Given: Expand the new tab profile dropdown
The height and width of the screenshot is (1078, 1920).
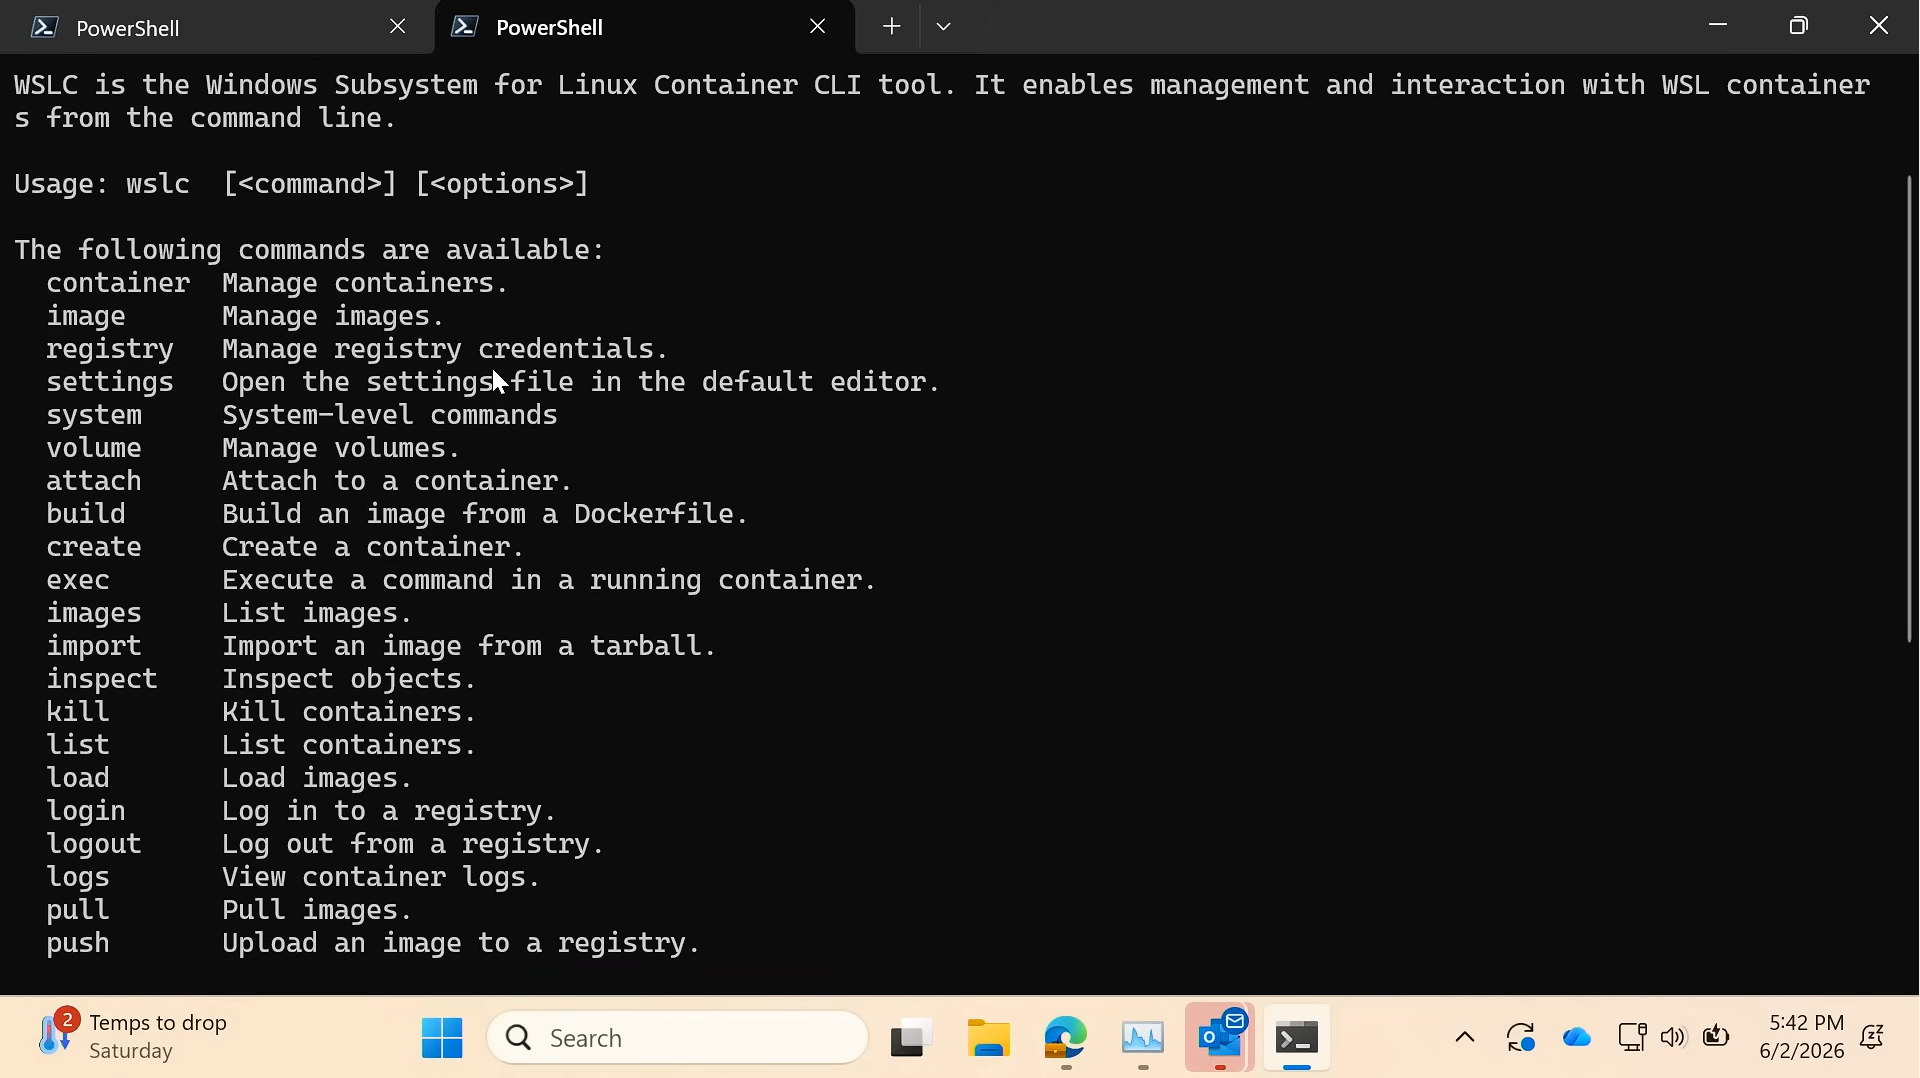Looking at the screenshot, I should pos(944,27).
